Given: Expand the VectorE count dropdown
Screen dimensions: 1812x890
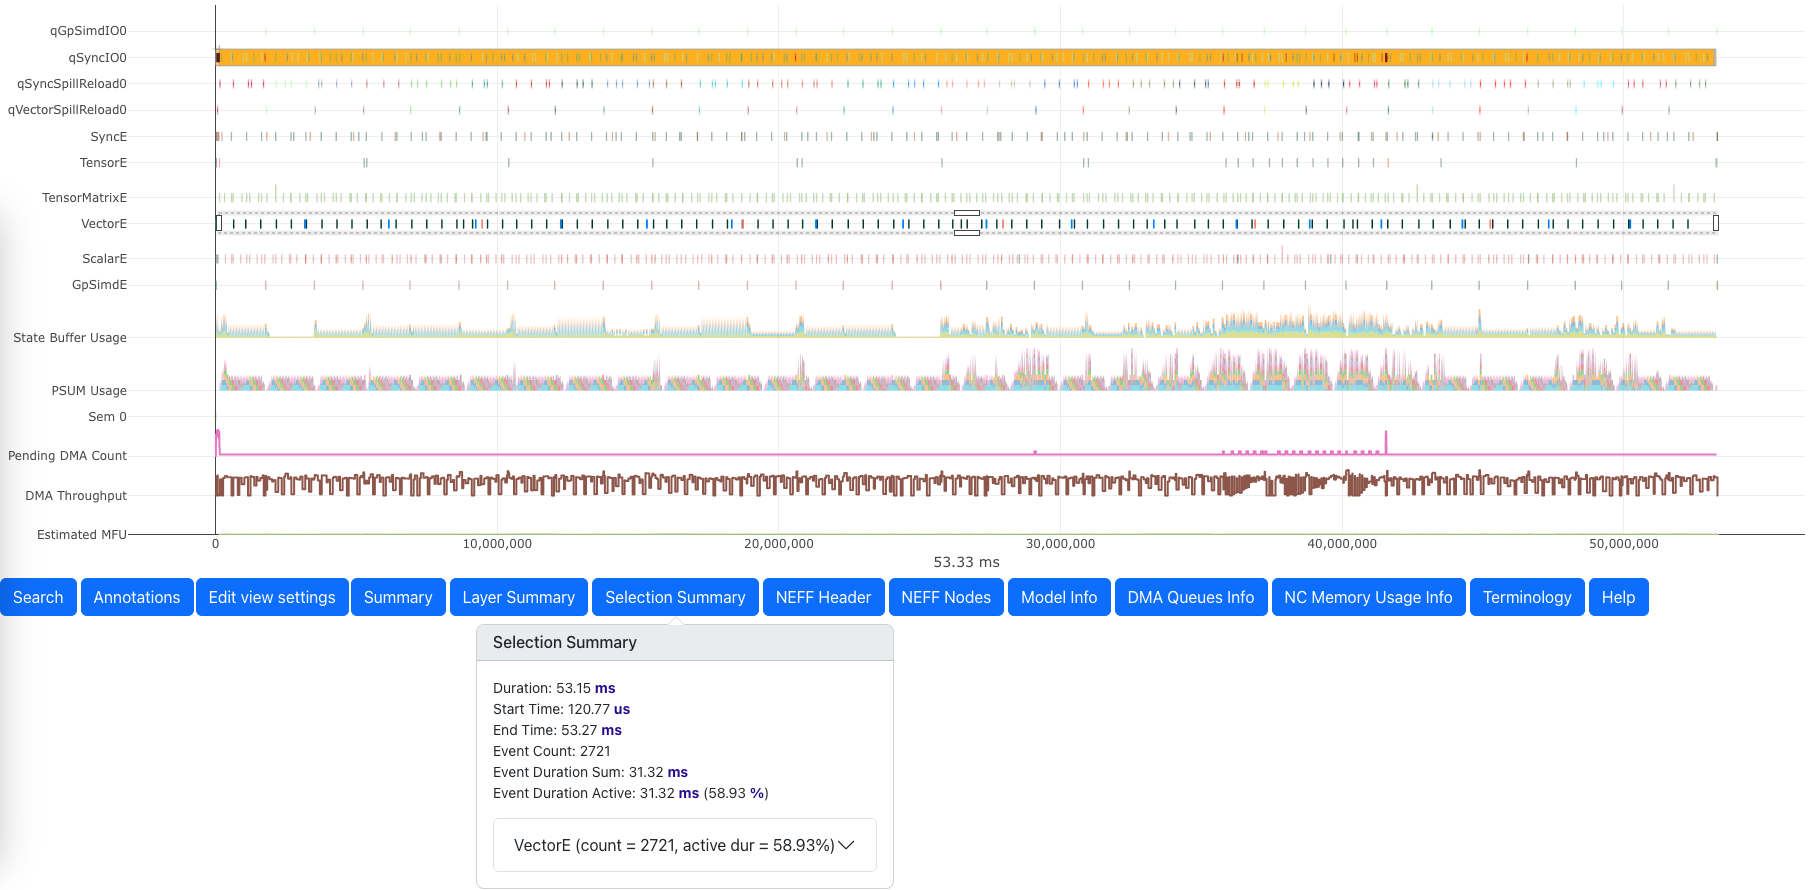Looking at the screenshot, I should [x=684, y=845].
